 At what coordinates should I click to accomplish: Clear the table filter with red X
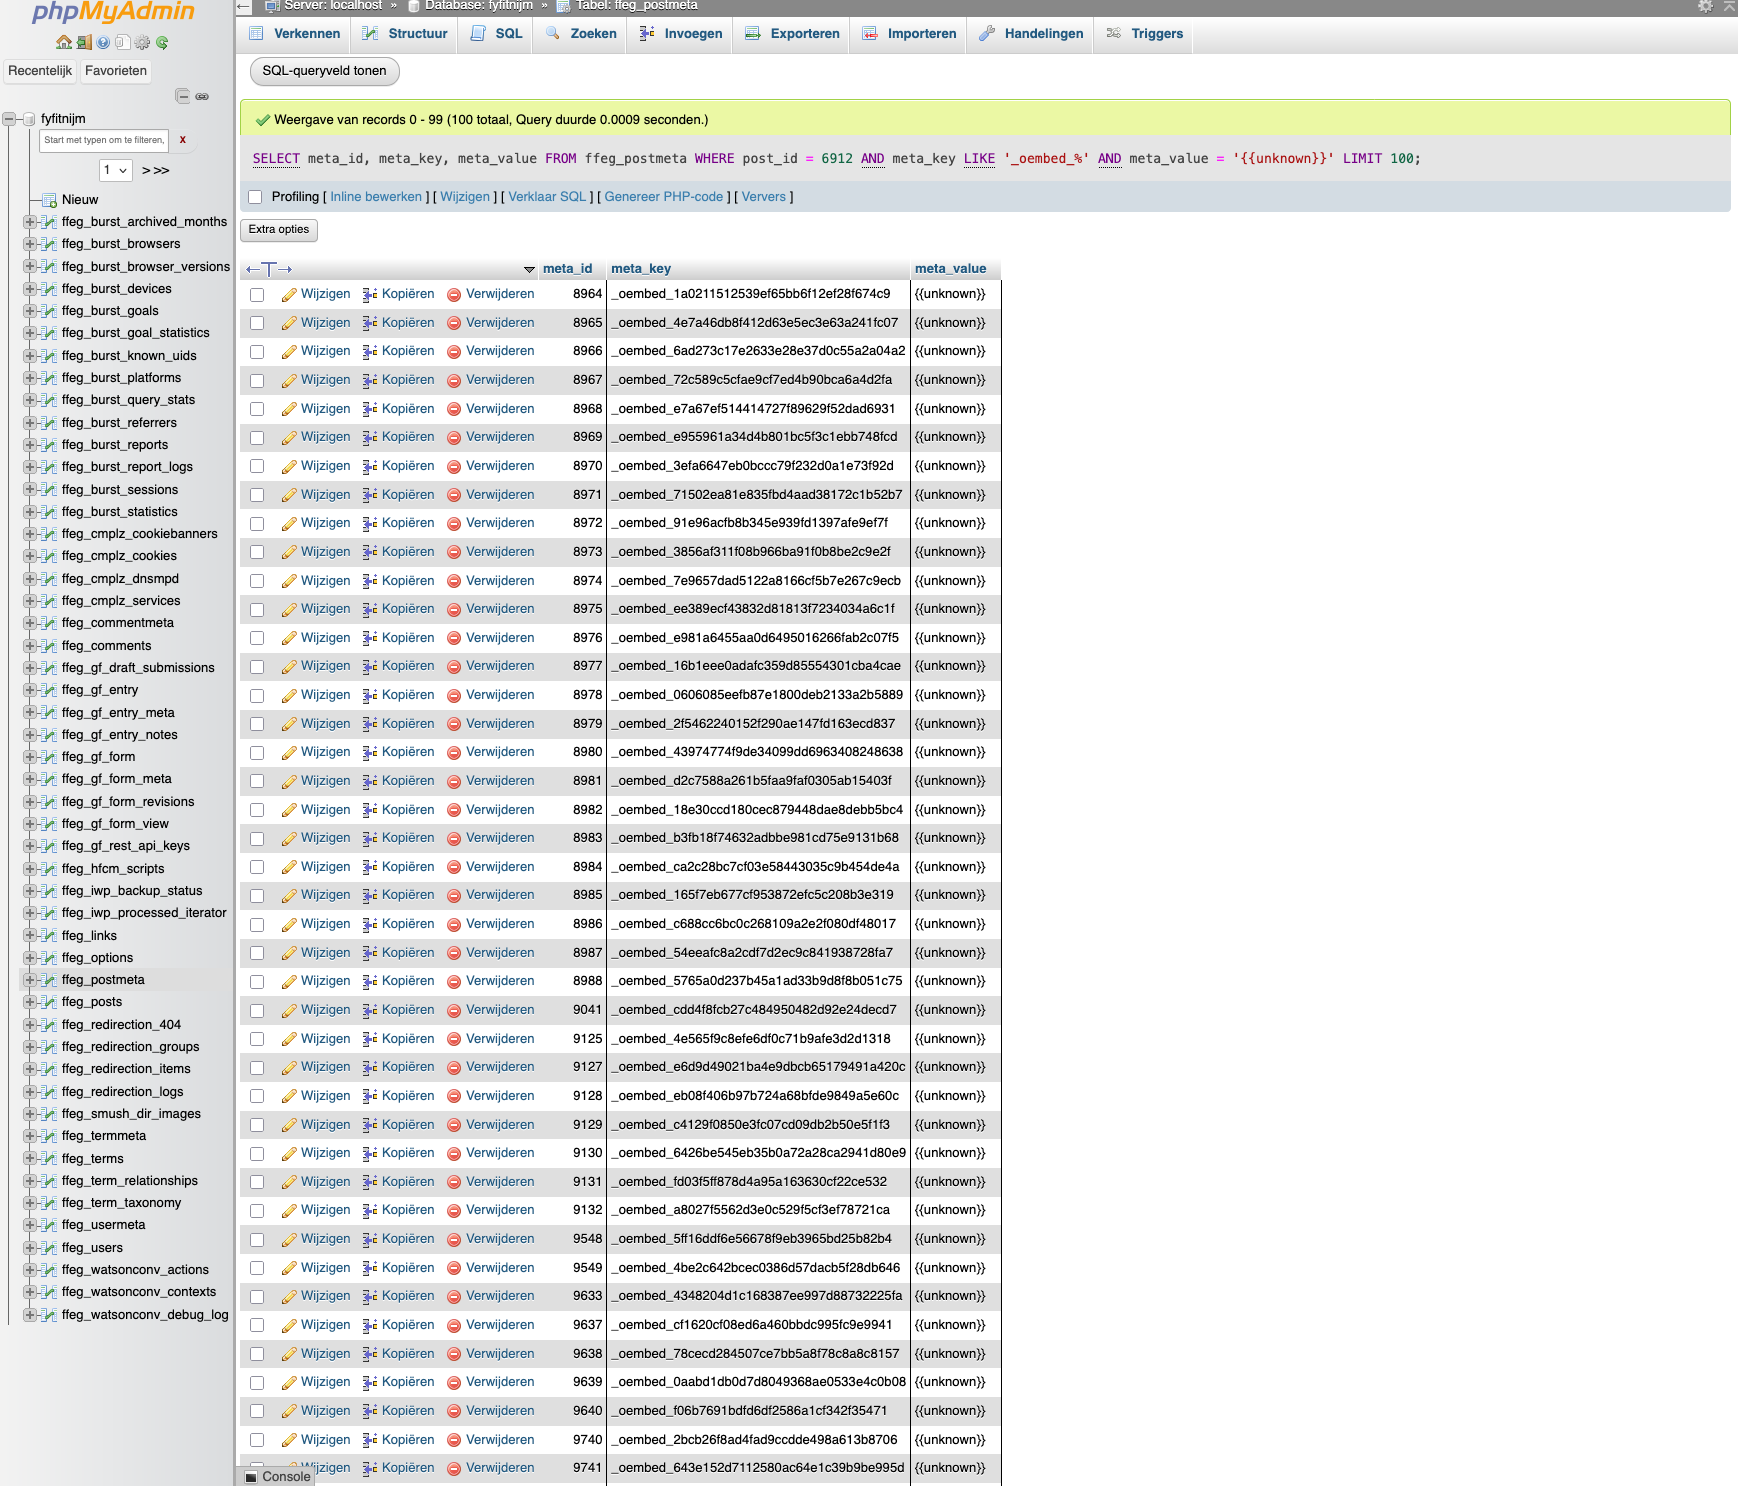click(182, 140)
